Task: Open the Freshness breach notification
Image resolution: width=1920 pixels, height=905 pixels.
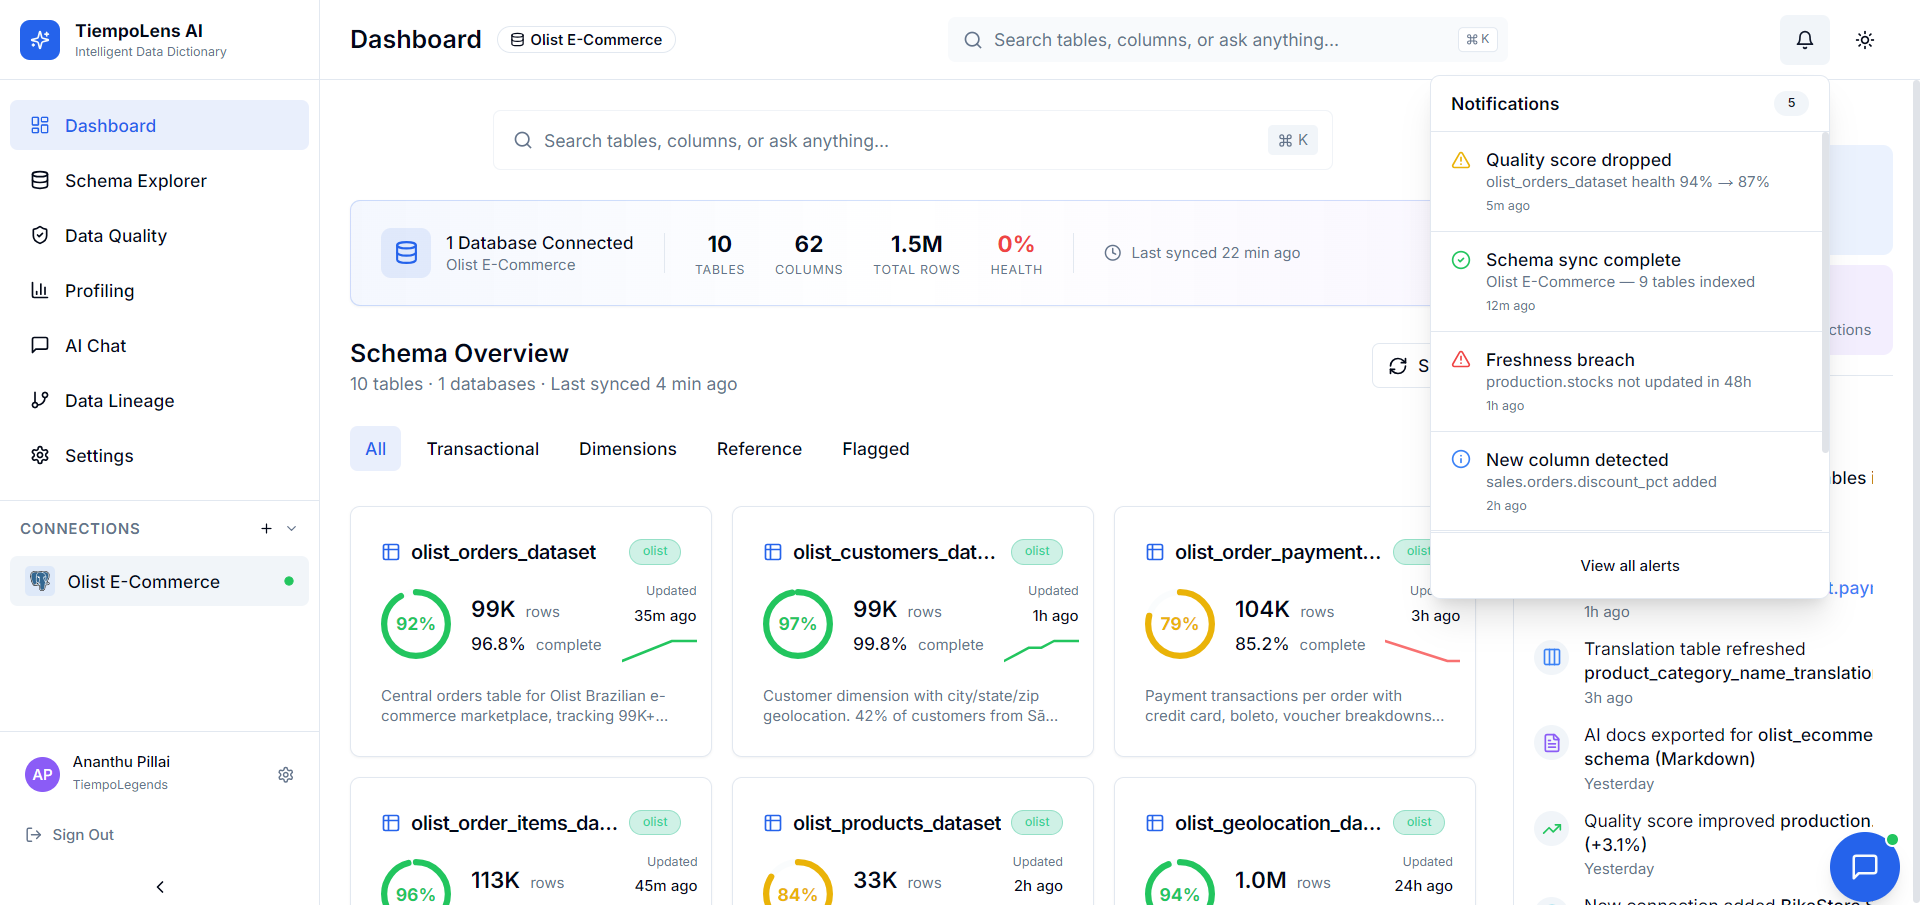Action: tap(1627, 382)
